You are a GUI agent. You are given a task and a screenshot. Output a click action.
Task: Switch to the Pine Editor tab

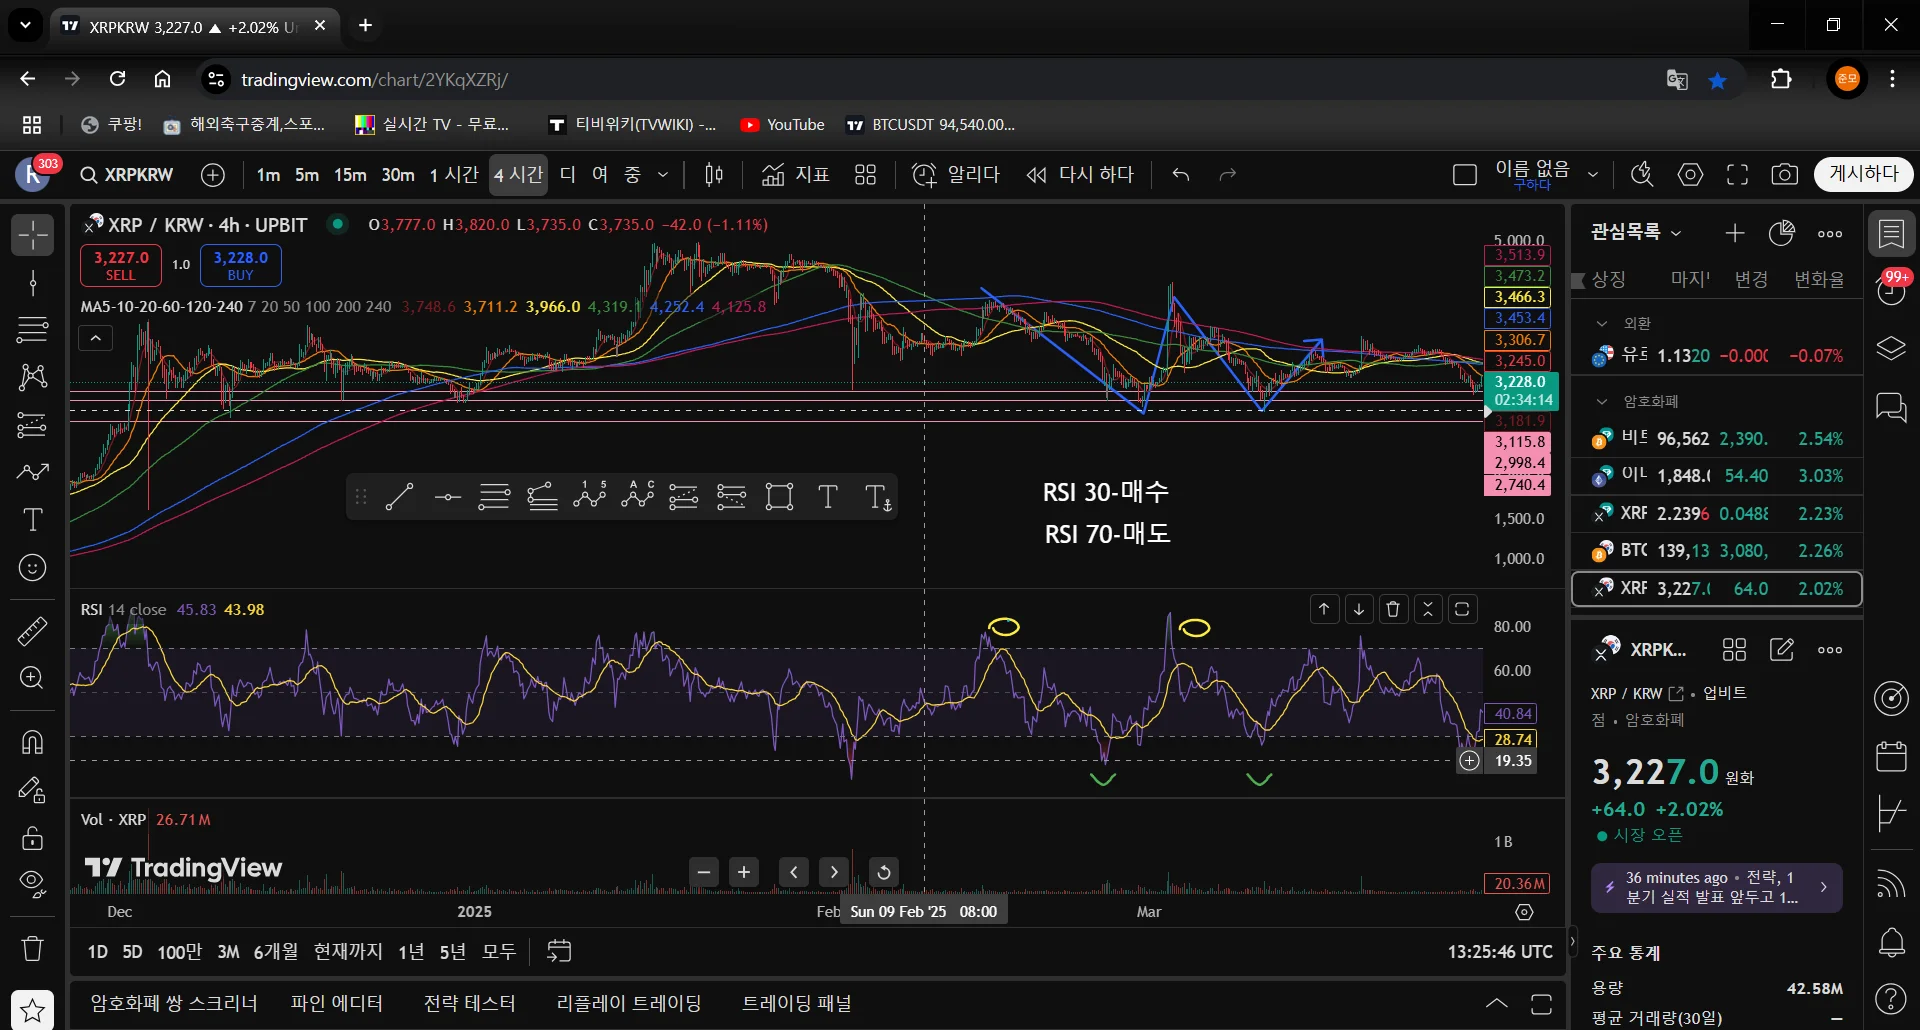336,1003
